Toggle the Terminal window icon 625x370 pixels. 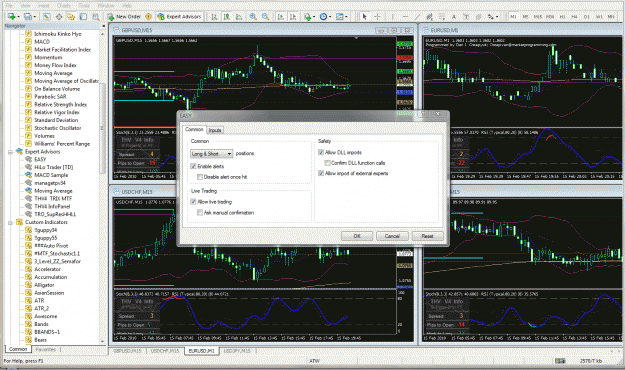(83, 16)
